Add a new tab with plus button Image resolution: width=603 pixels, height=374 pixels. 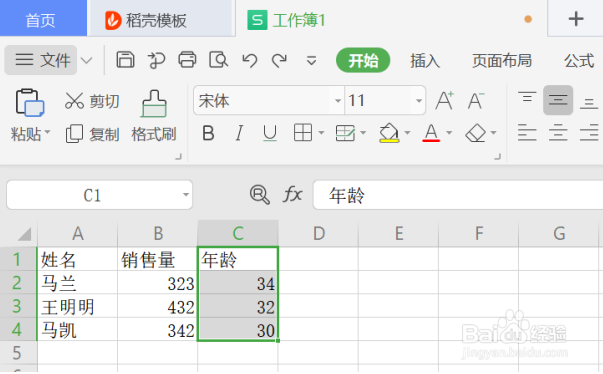pos(576,18)
